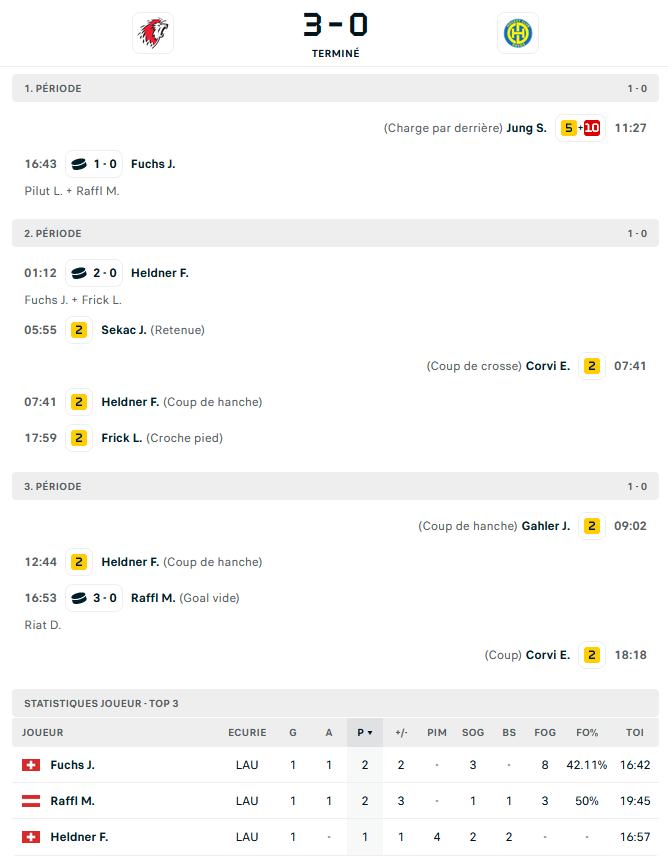Click the Swiss flag beside Fuchs J.
The image size is (668, 862).
coord(31,765)
